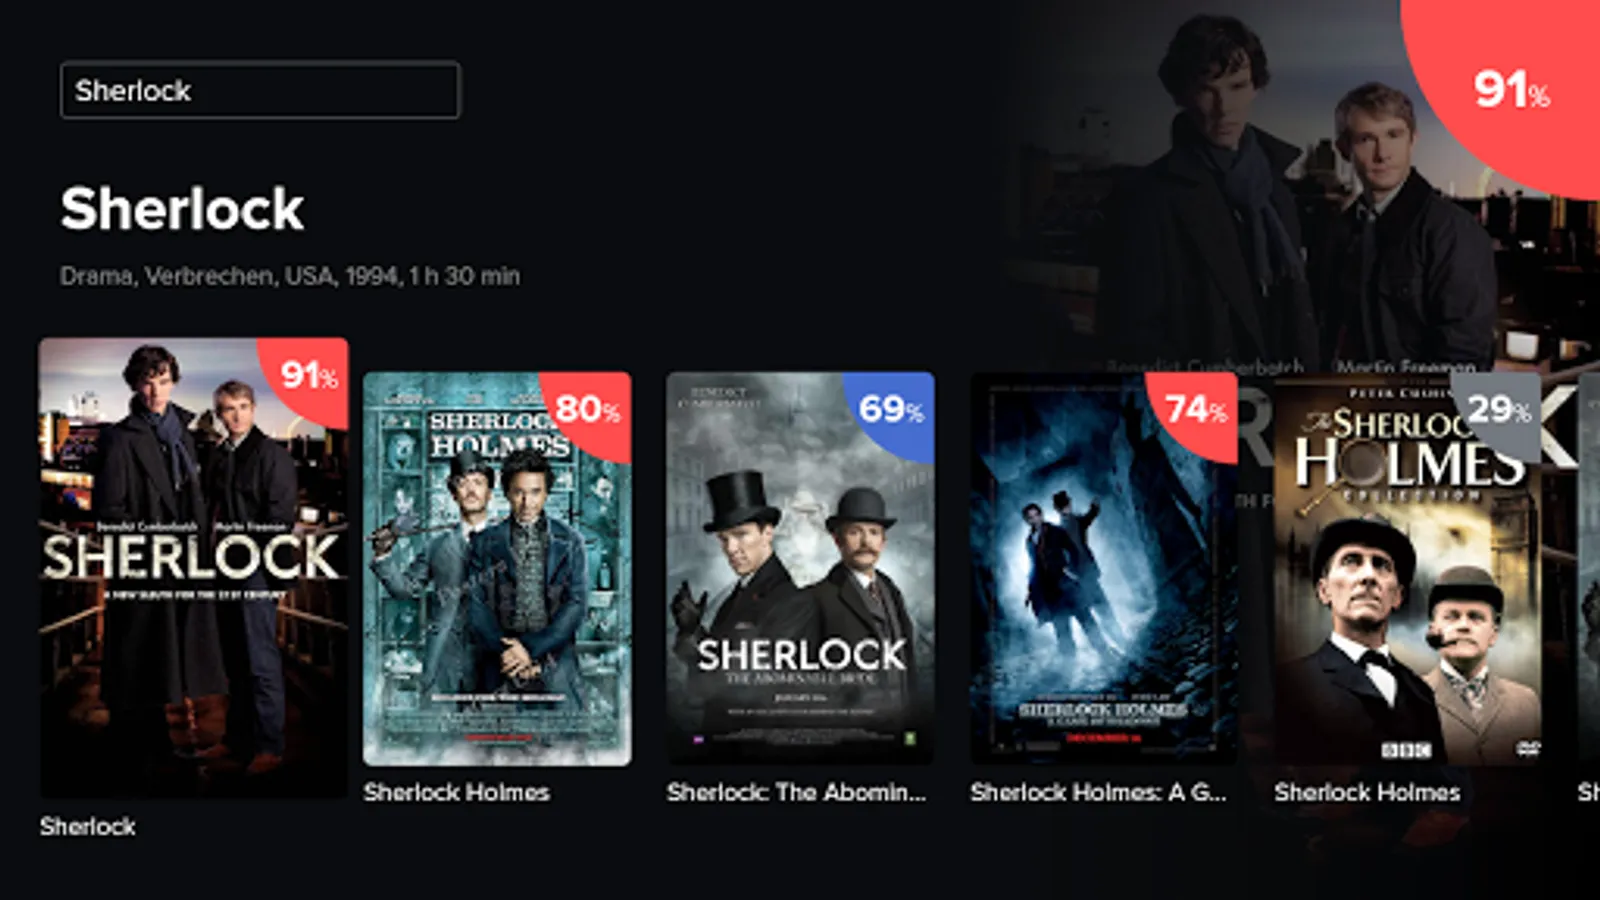Open the Sherlock poster with 91% rating
The image size is (1600, 900).
tap(194, 567)
